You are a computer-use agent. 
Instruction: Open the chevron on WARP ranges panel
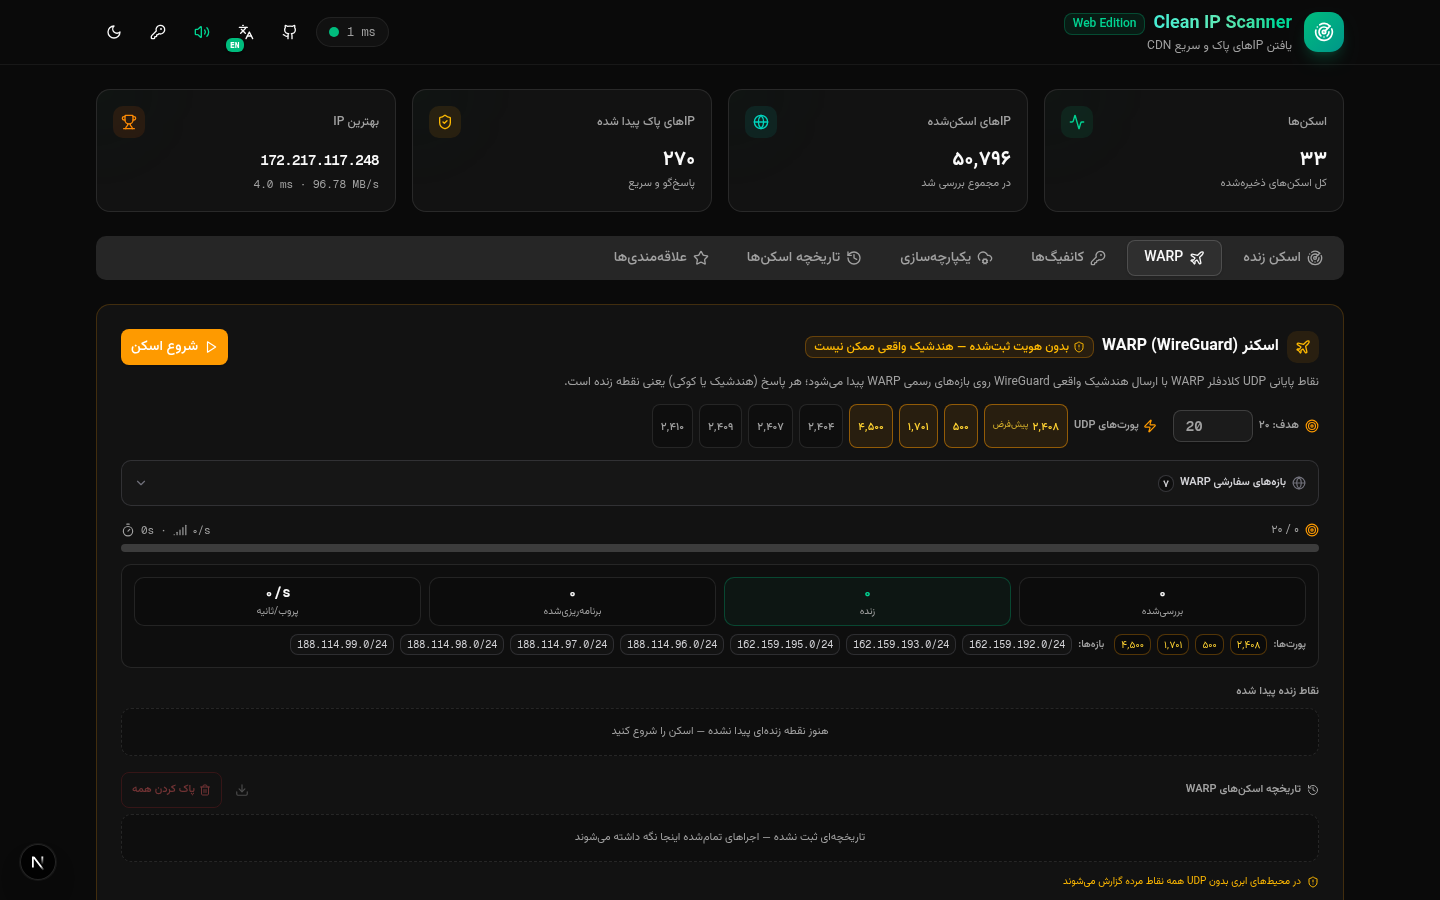coord(141,483)
